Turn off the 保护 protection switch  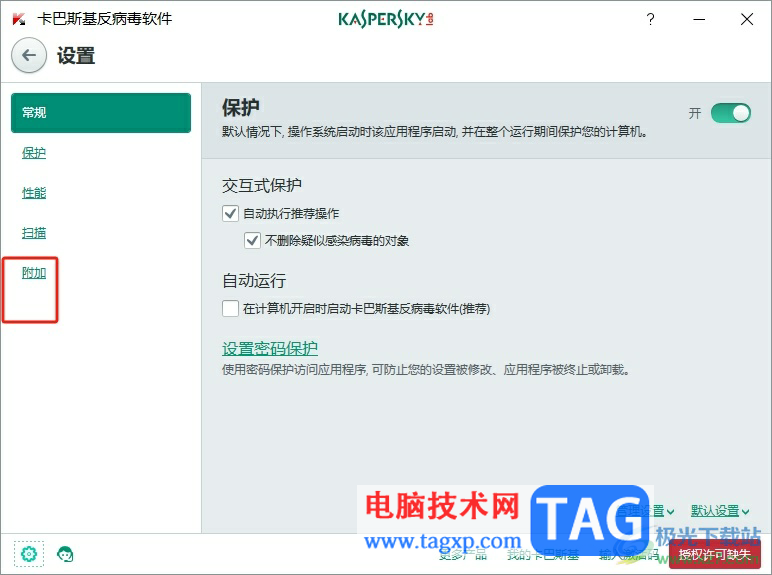(x=731, y=113)
